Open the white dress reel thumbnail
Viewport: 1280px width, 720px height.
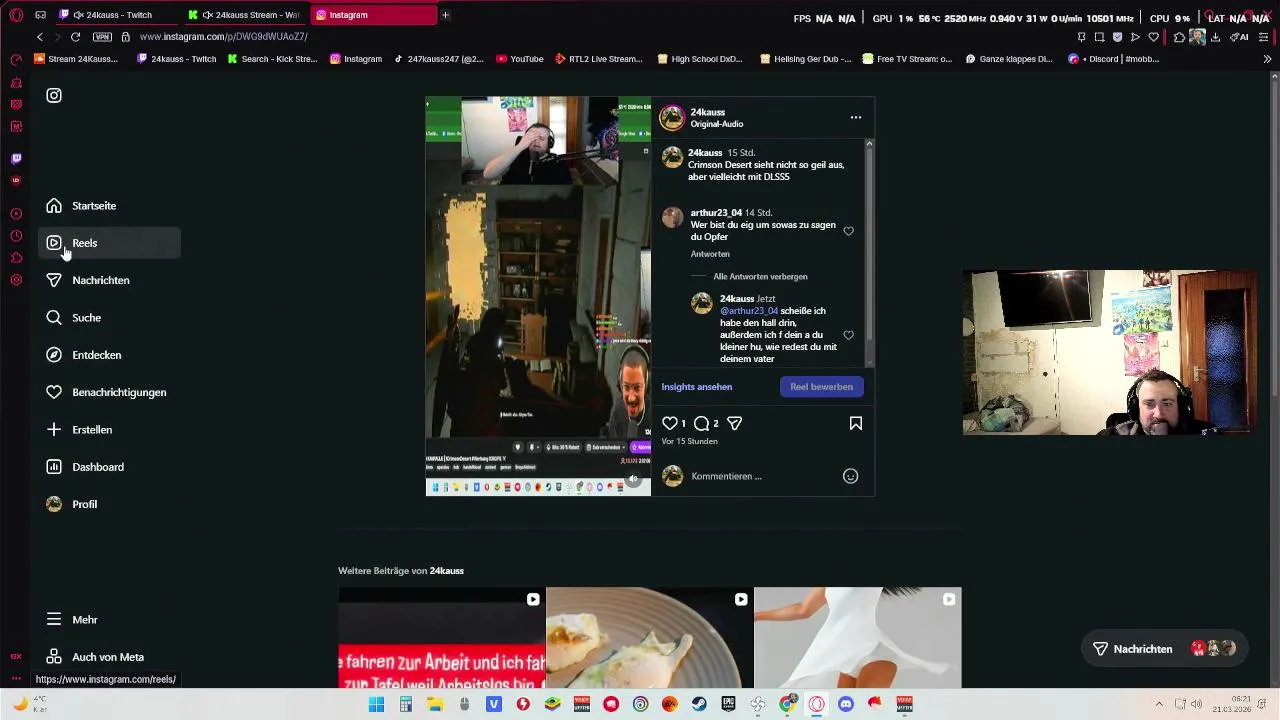858,638
